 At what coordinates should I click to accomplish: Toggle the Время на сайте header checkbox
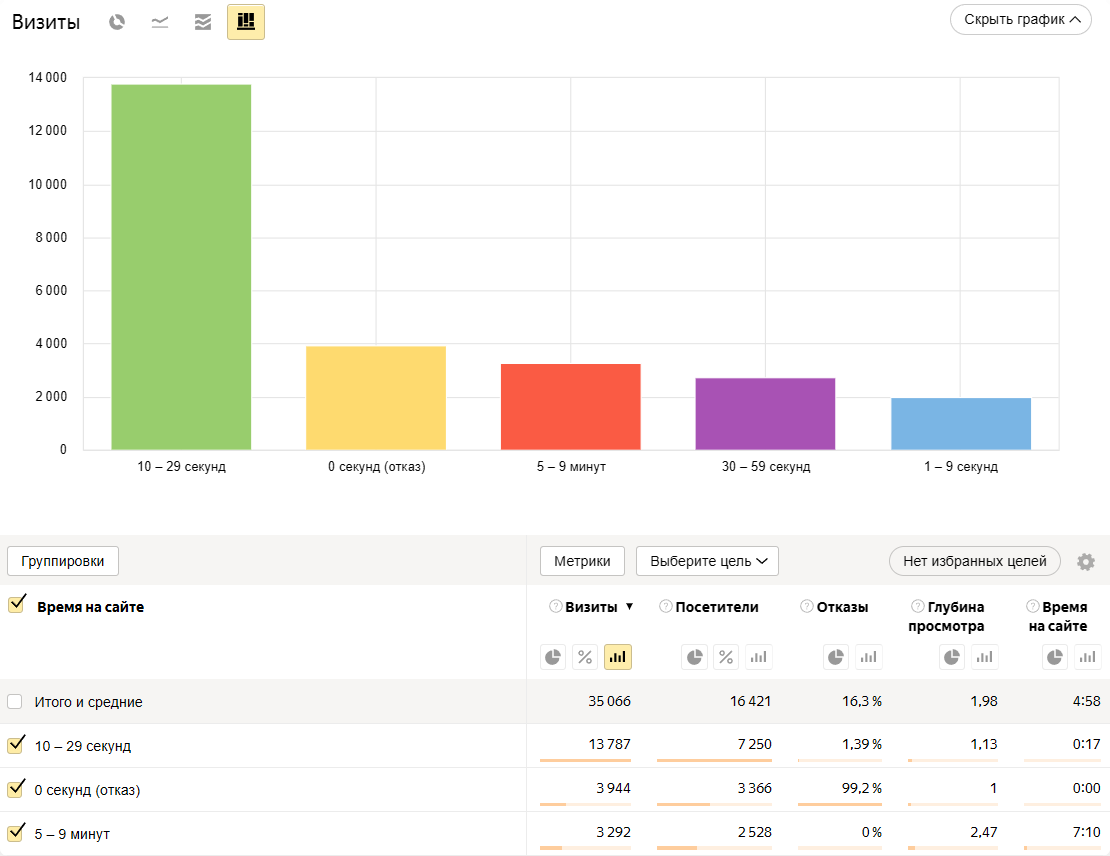tap(16, 605)
